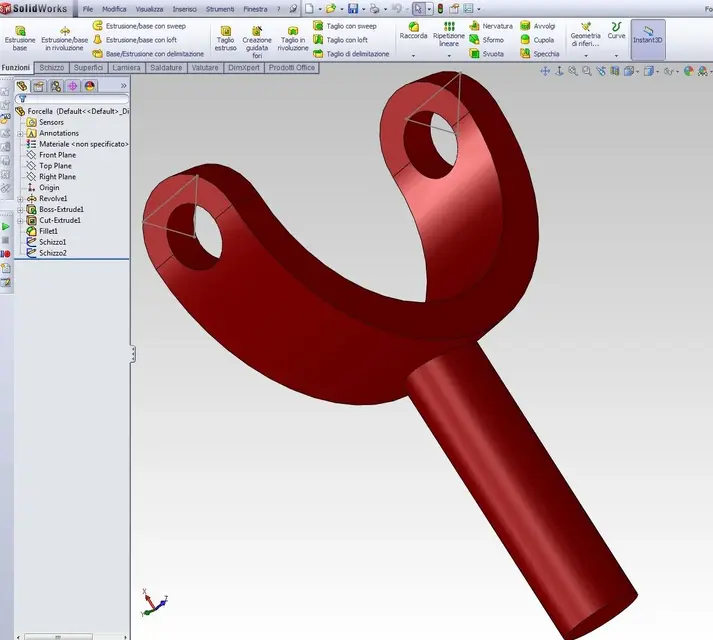Image resolution: width=713 pixels, height=640 pixels.
Task: Open the Strumenti menu
Action: coord(220,9)
